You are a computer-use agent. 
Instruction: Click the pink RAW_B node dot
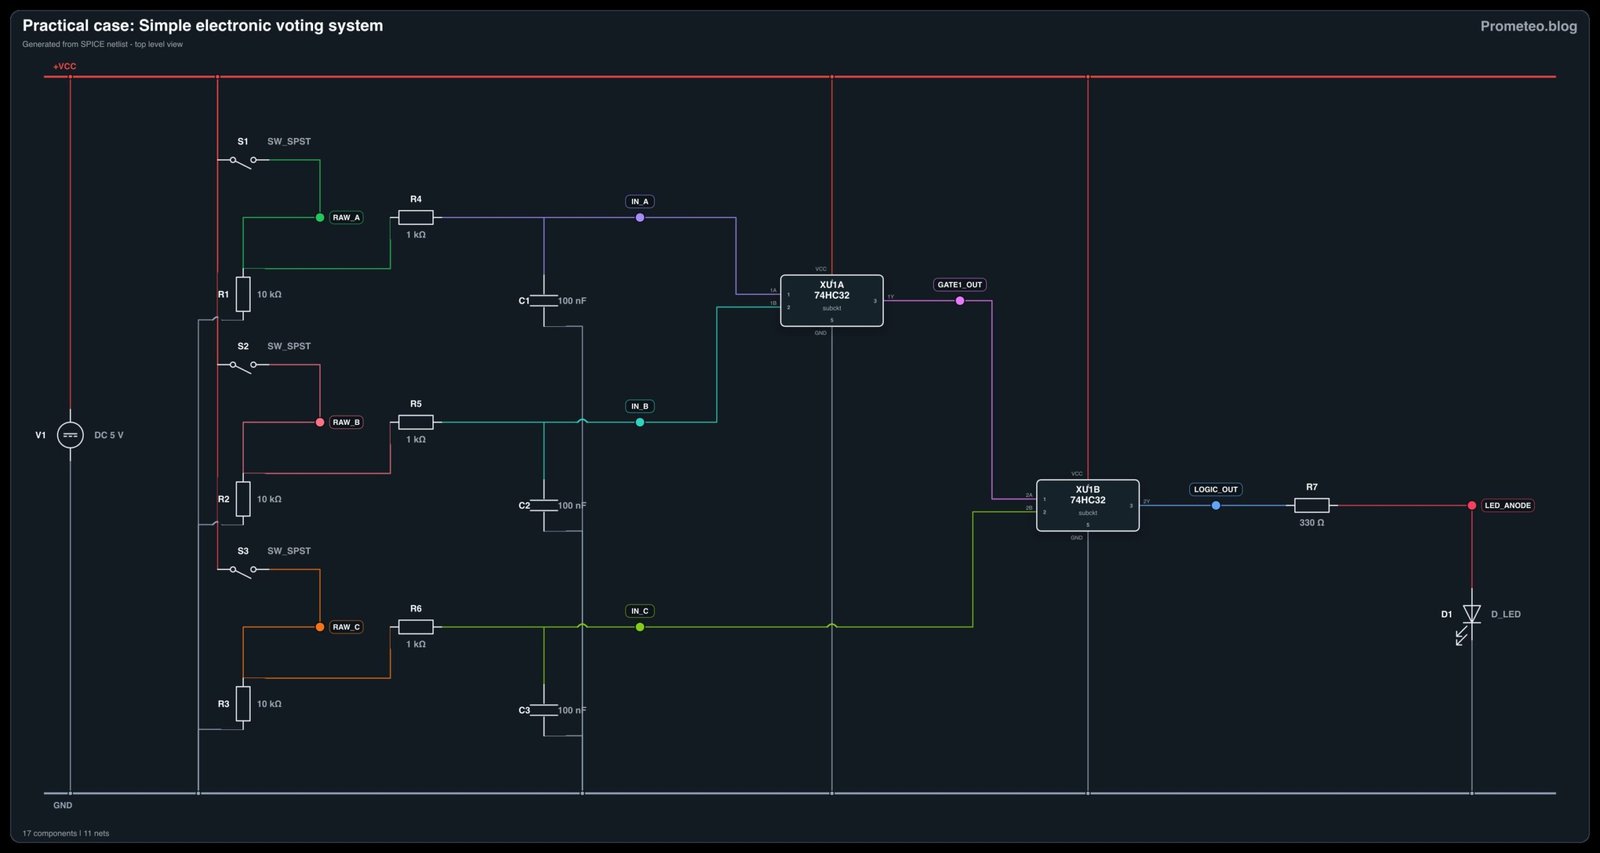[320, 422]
